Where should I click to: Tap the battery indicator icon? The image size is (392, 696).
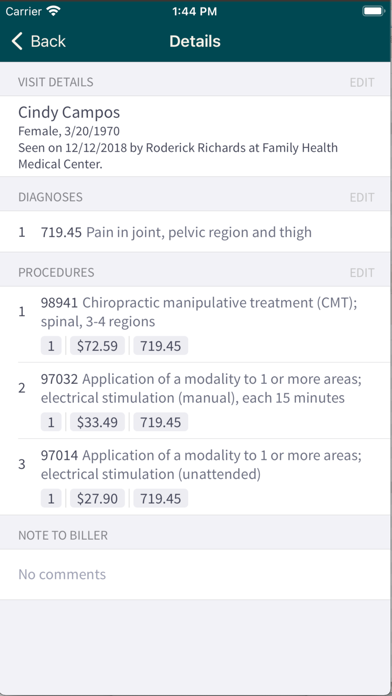pyautogui.click(x=373, y=11)
